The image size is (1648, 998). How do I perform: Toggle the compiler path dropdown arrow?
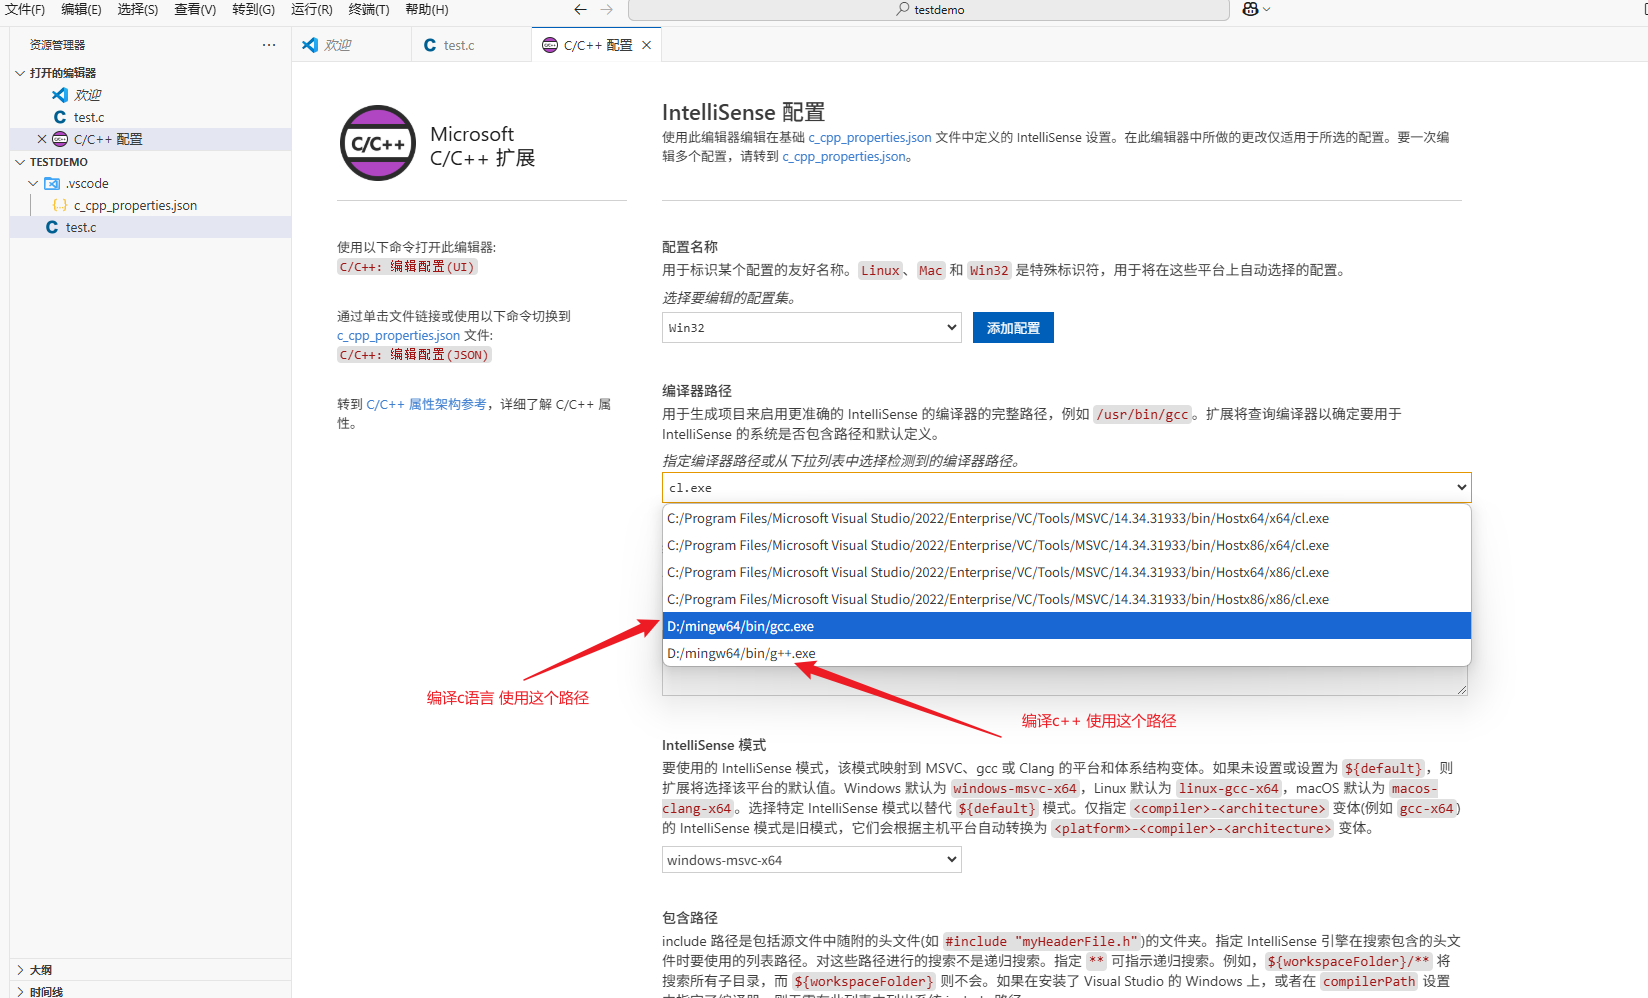coord(1461,487)
